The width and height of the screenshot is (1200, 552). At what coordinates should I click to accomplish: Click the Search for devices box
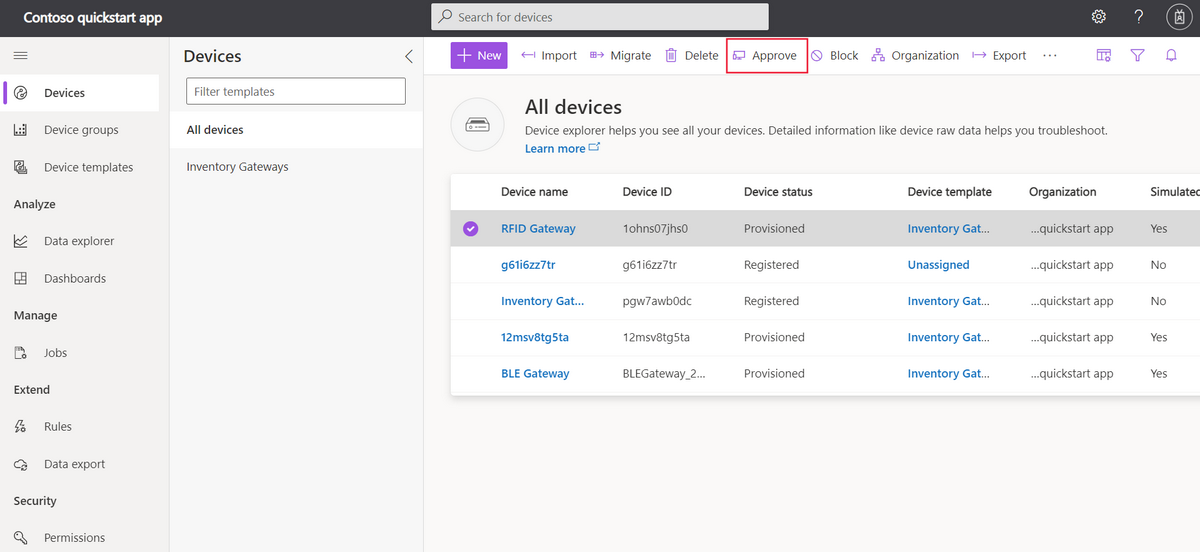coord(600,17)
